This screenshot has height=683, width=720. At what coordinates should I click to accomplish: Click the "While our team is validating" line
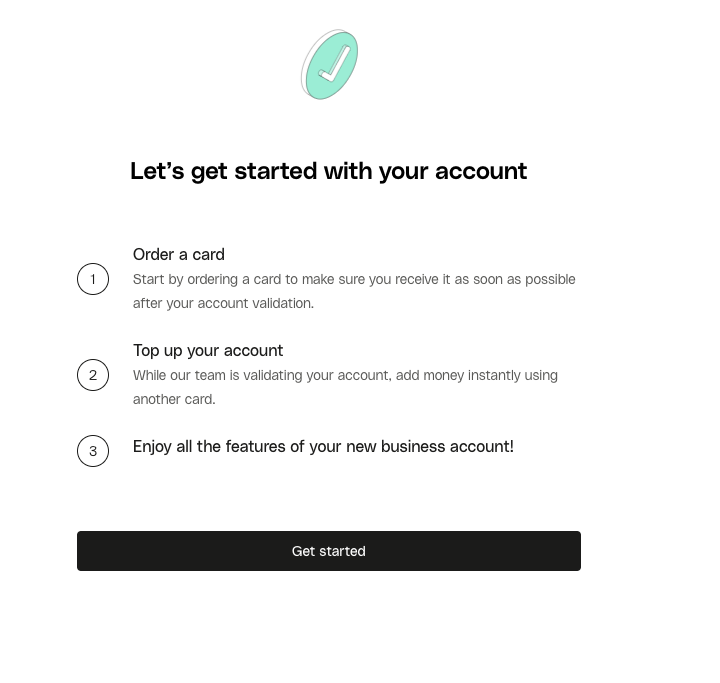[x=345, y=376]
